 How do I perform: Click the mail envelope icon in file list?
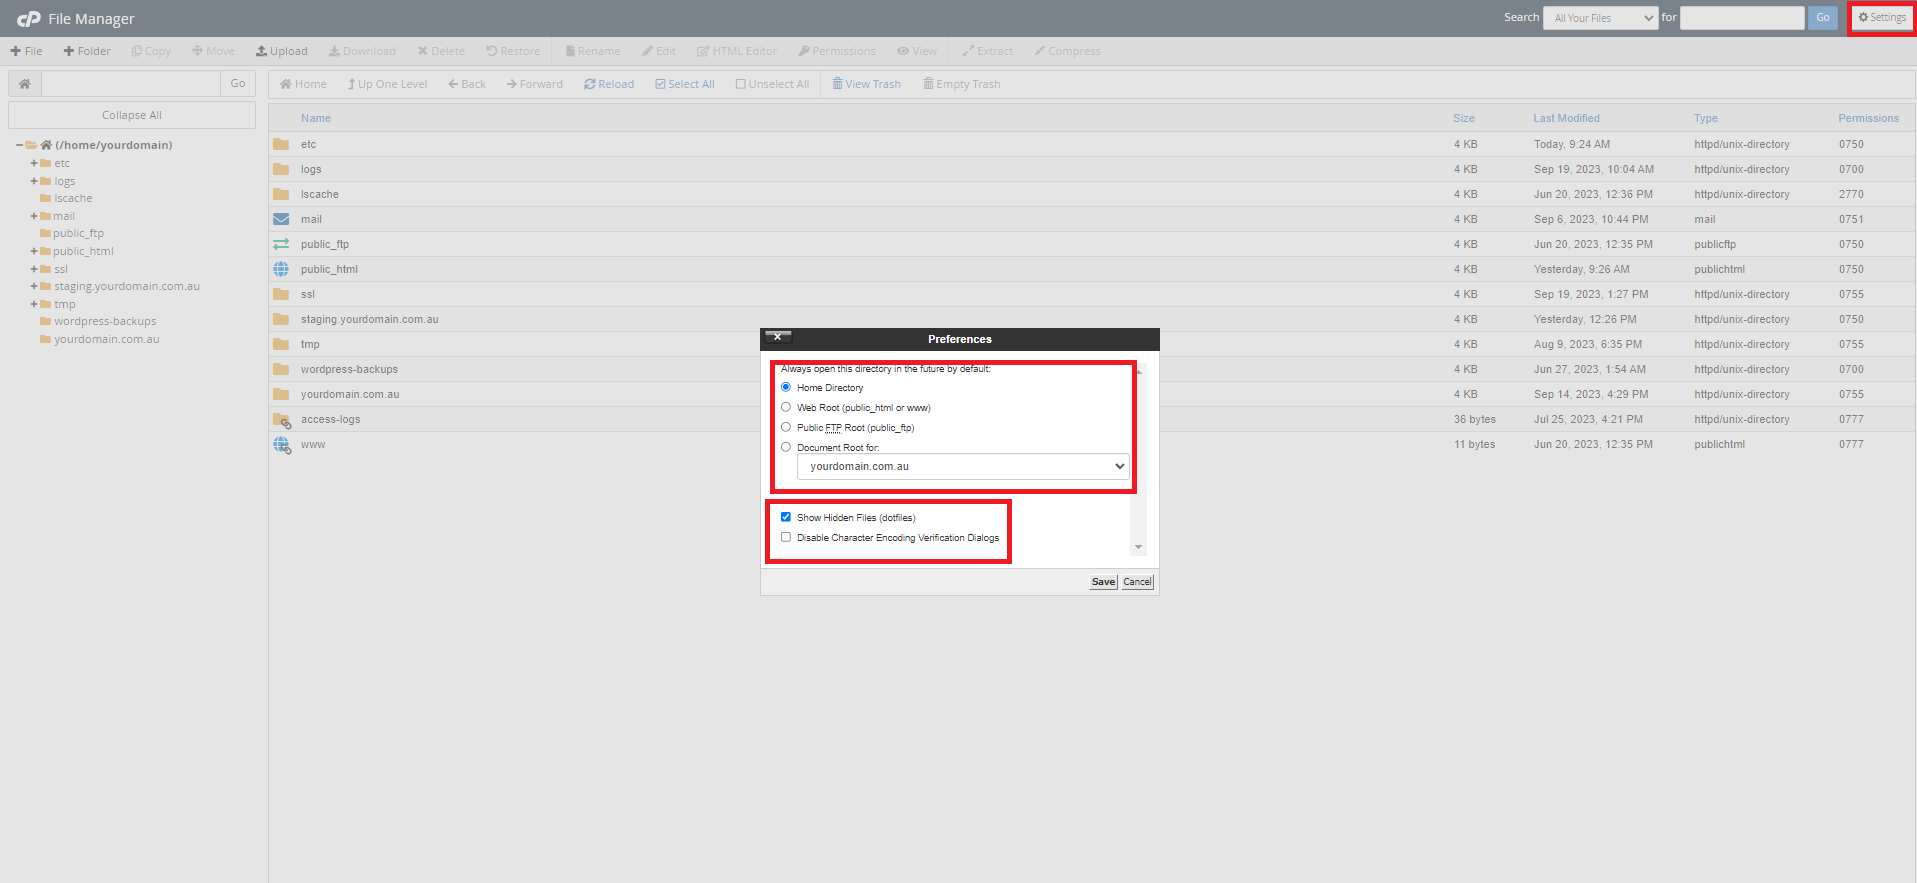pyautogui.click(x=281, y=219)
